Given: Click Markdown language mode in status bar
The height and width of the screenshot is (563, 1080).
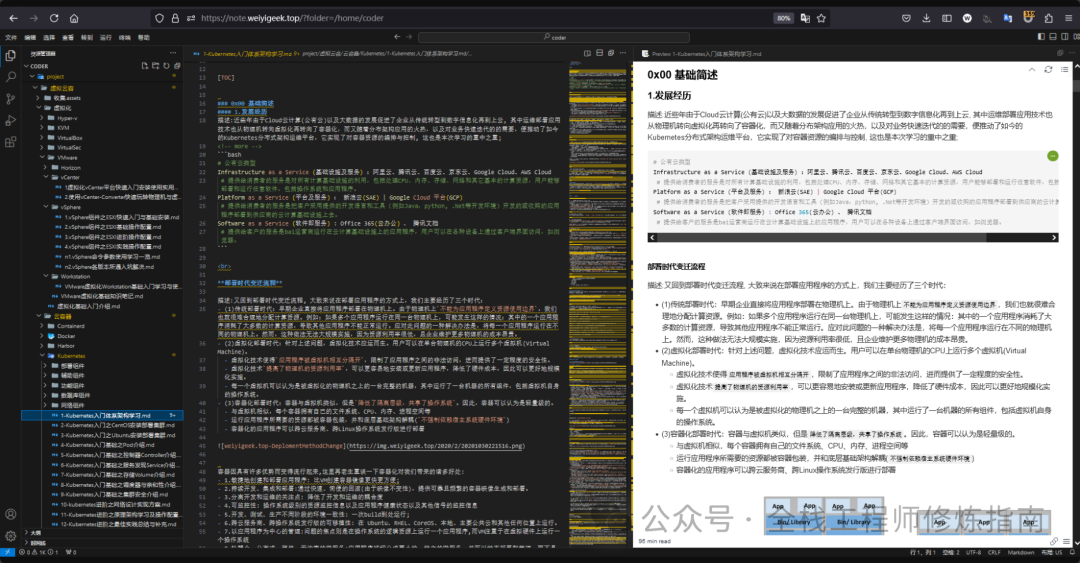Looking at the screenshot, I should point(1021,553).
